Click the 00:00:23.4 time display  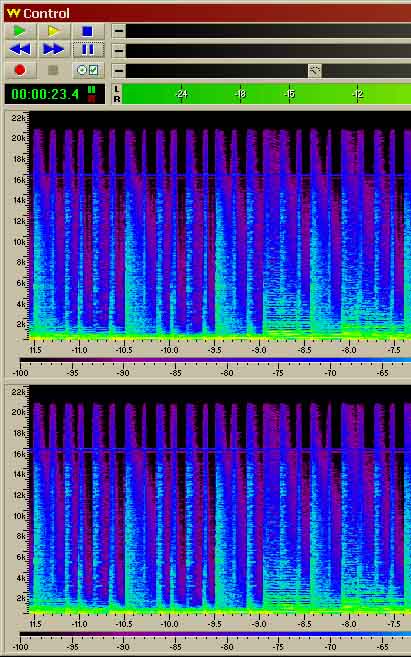click(x=45, y=94)
